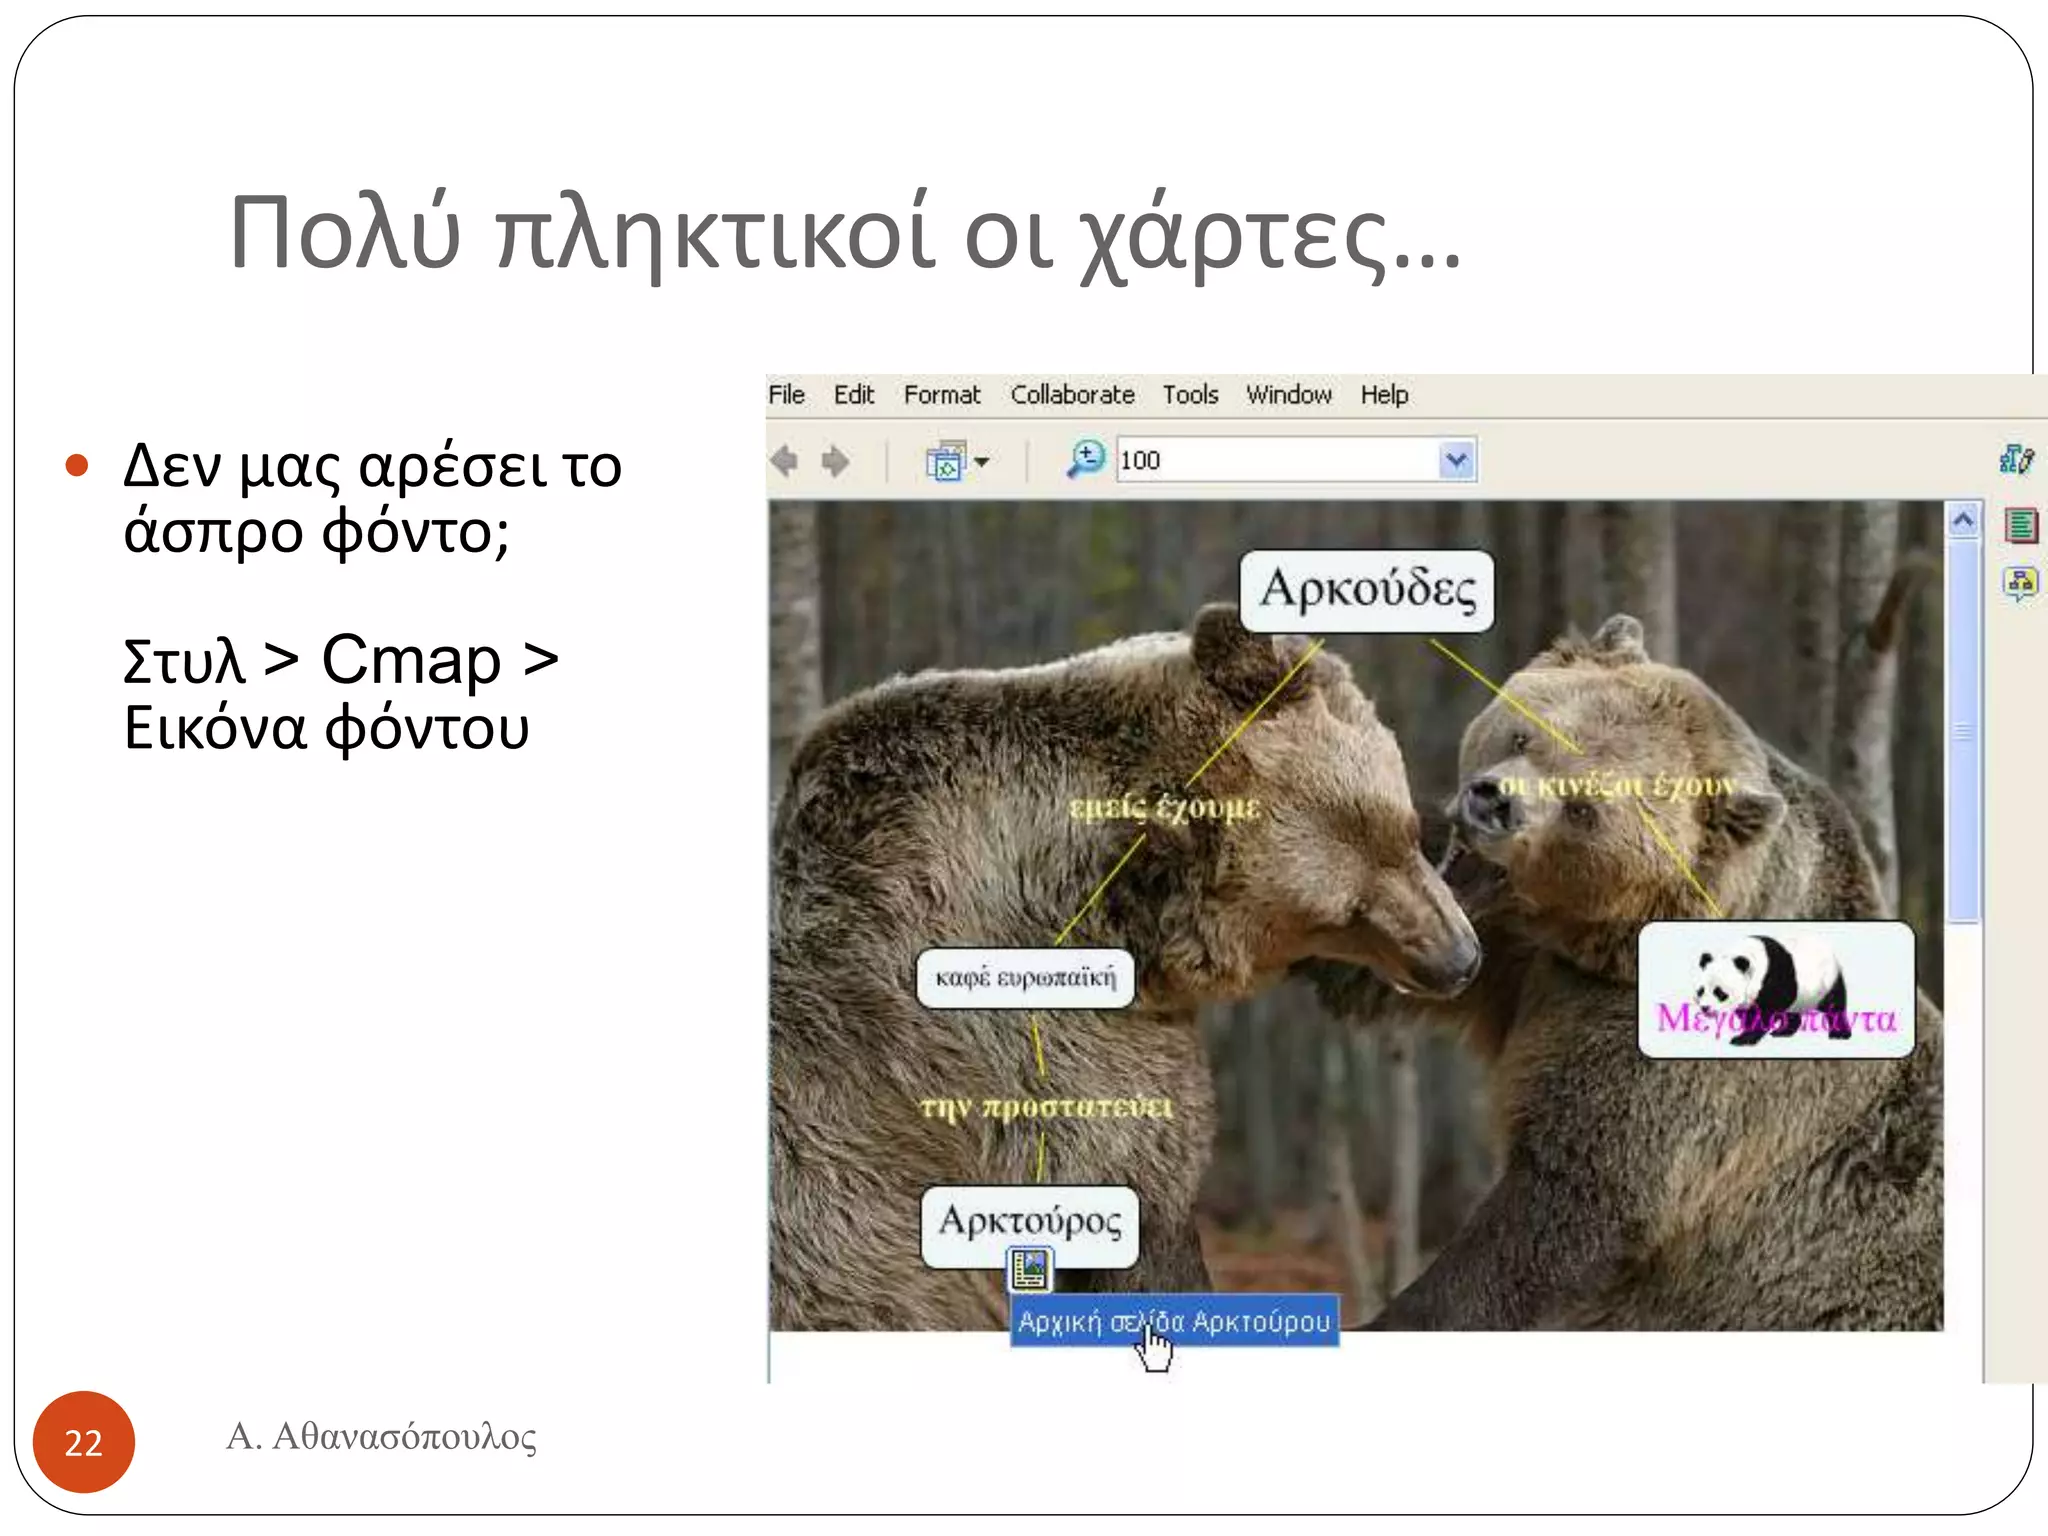Image resolution: width=2048 pixels, height=1536 pixels.
Task: Click the resource icon under Αρκτούρος
Action: [x=1029, y=1269]
